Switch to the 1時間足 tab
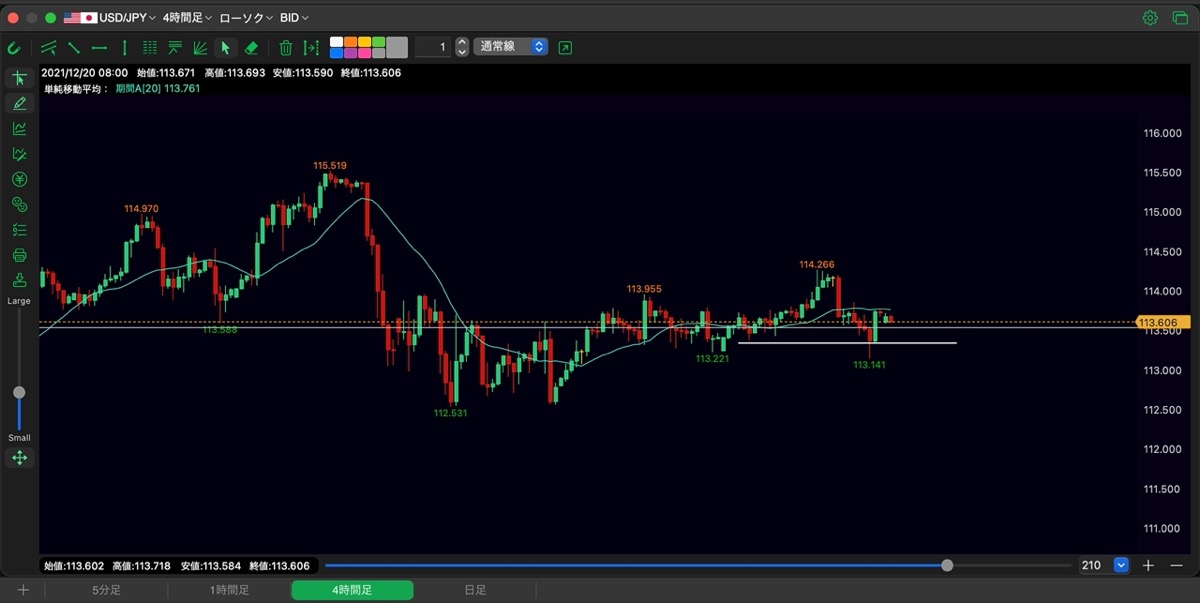This screenshot has width=1200, height=603. (x=229, y=590)
